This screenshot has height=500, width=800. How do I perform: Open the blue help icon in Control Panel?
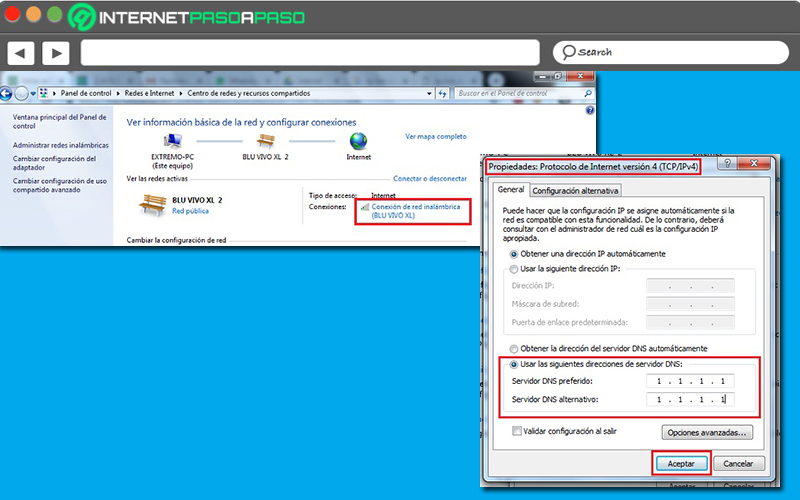tap(590, 110)
